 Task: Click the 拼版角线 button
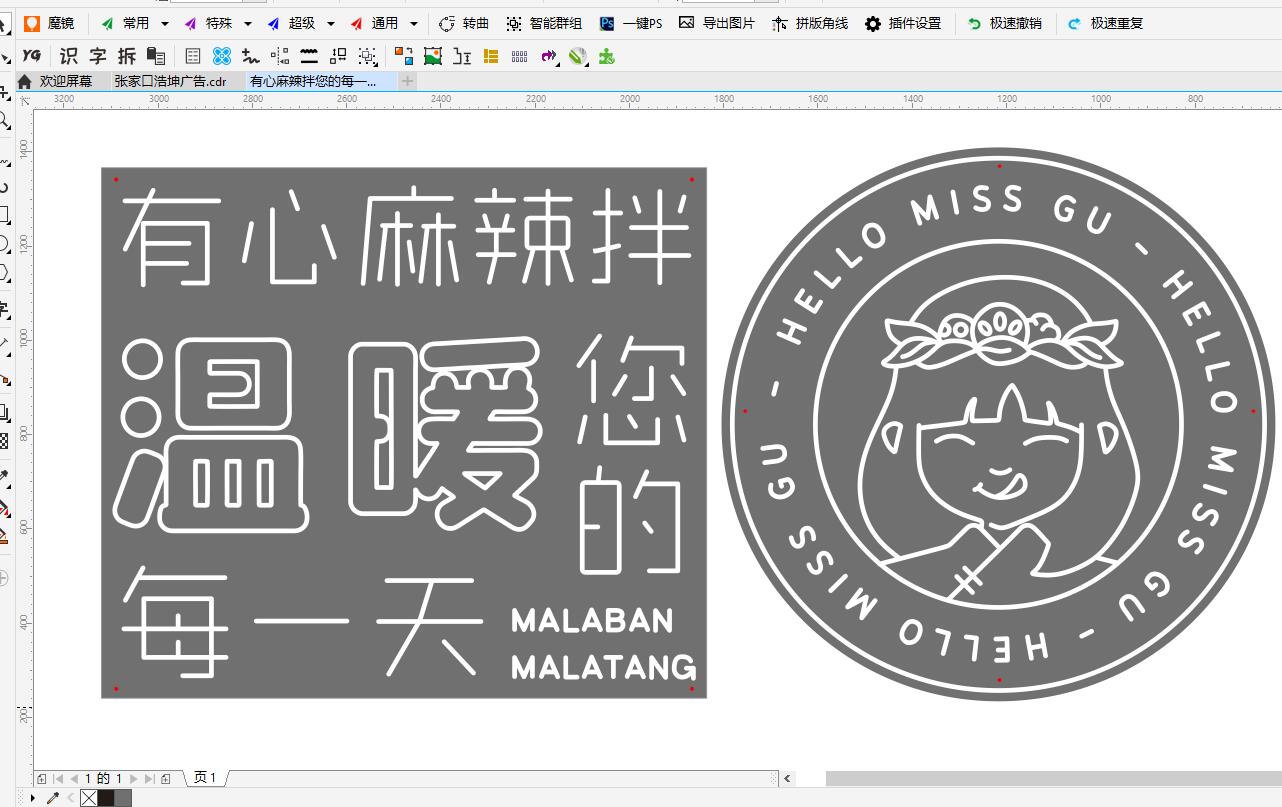point(810,23)
